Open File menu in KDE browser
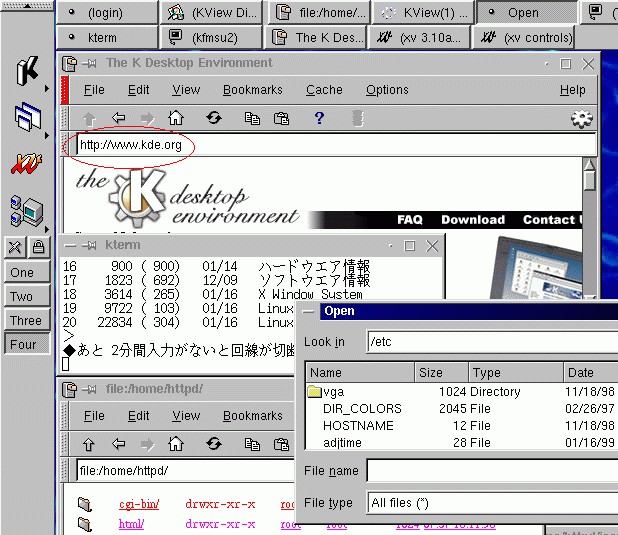The width and height of the screenshot is (618, 535). [x=94, y=90]
